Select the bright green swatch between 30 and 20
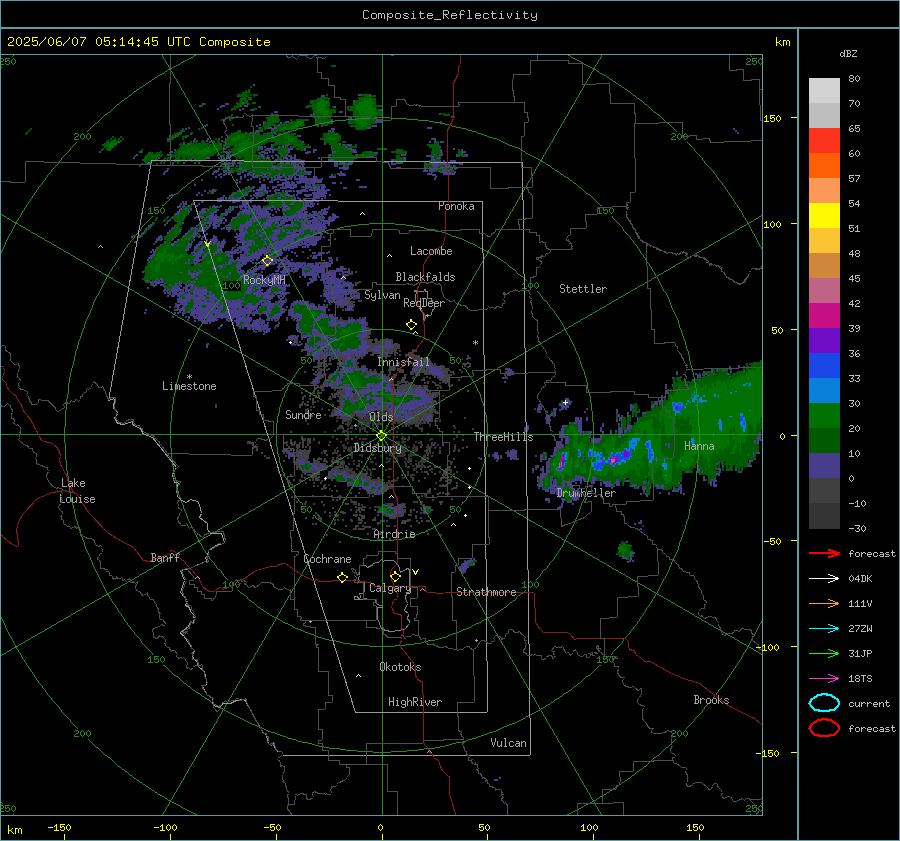The width and height of the screenshot is (900, 841). pyautogui.click(x=824, y=416)
